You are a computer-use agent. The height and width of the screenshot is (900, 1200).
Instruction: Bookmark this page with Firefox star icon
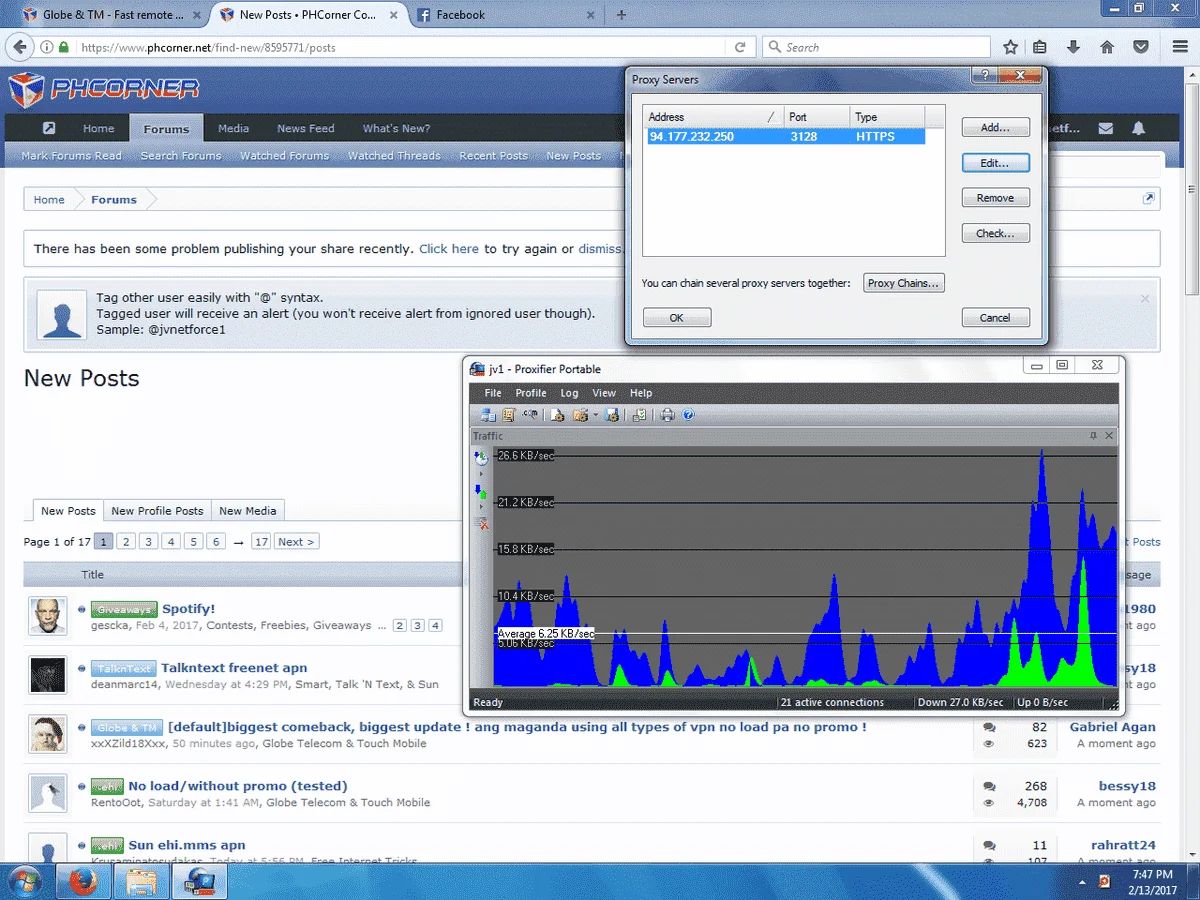tap(1010, 47)
